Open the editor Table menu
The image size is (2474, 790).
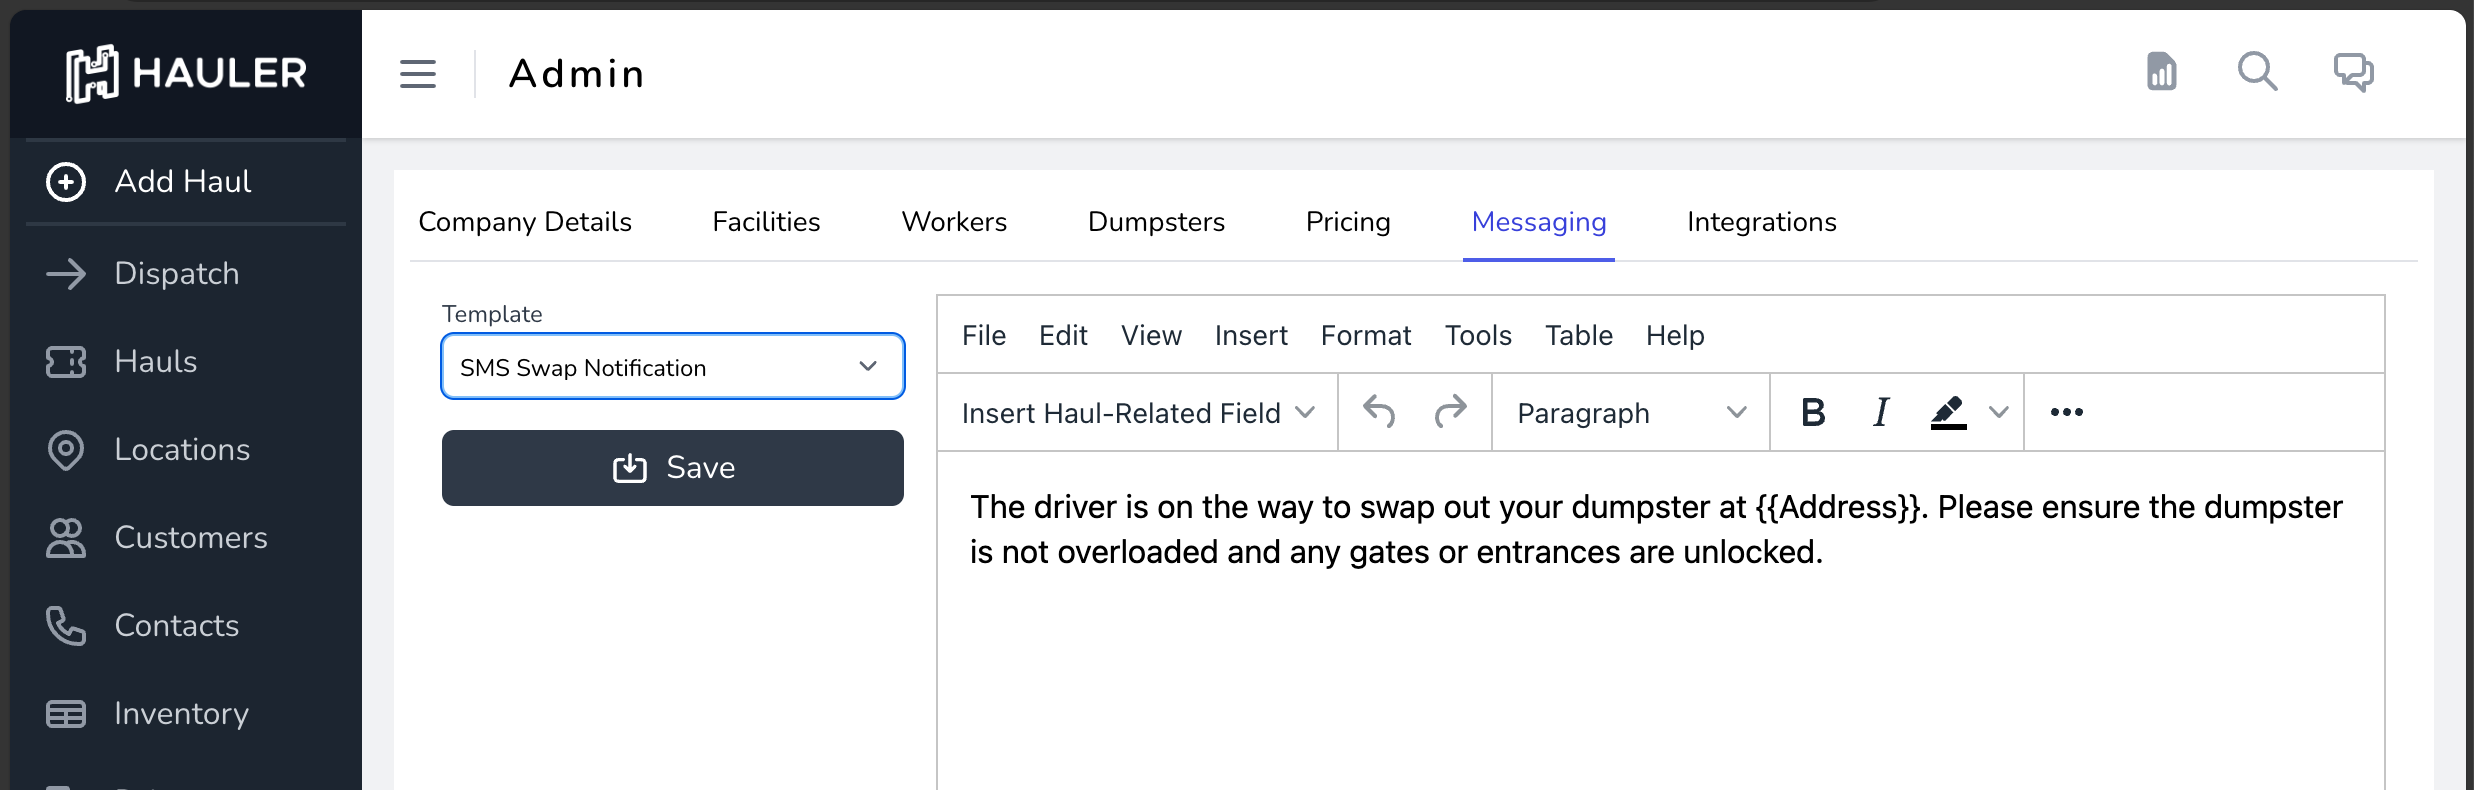coord(1579,335)
